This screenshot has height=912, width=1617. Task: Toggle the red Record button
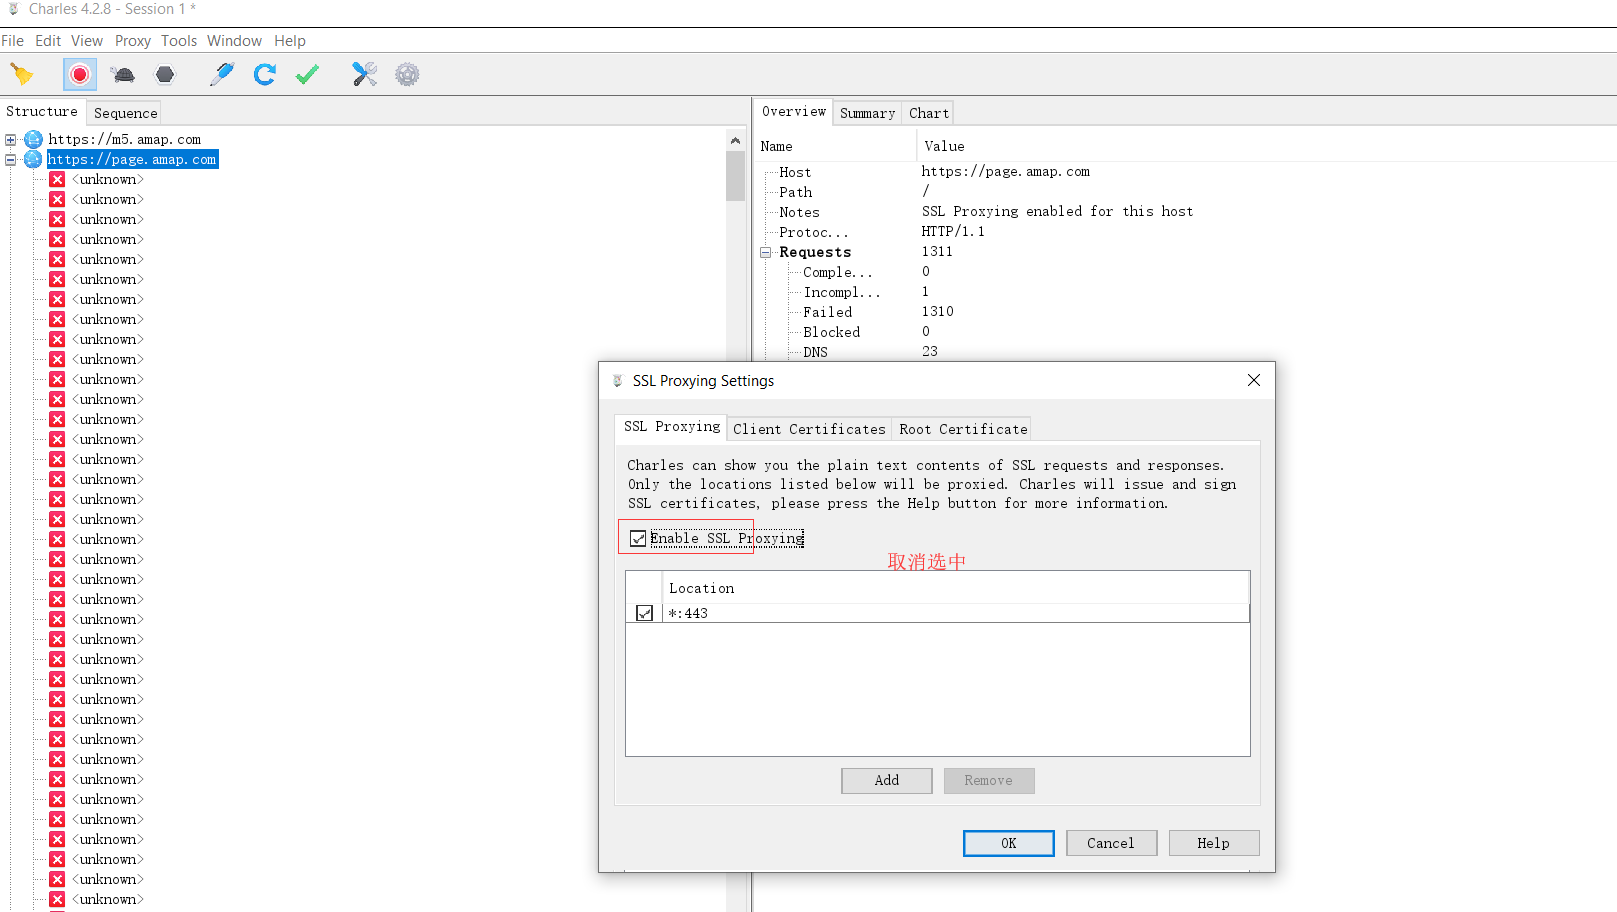80,75
